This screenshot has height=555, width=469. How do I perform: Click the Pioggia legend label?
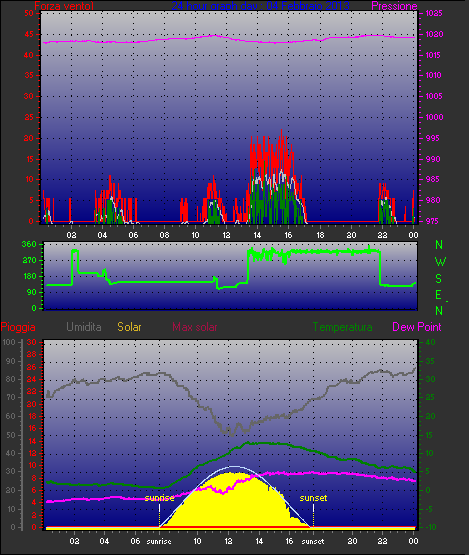click(18, 327)
